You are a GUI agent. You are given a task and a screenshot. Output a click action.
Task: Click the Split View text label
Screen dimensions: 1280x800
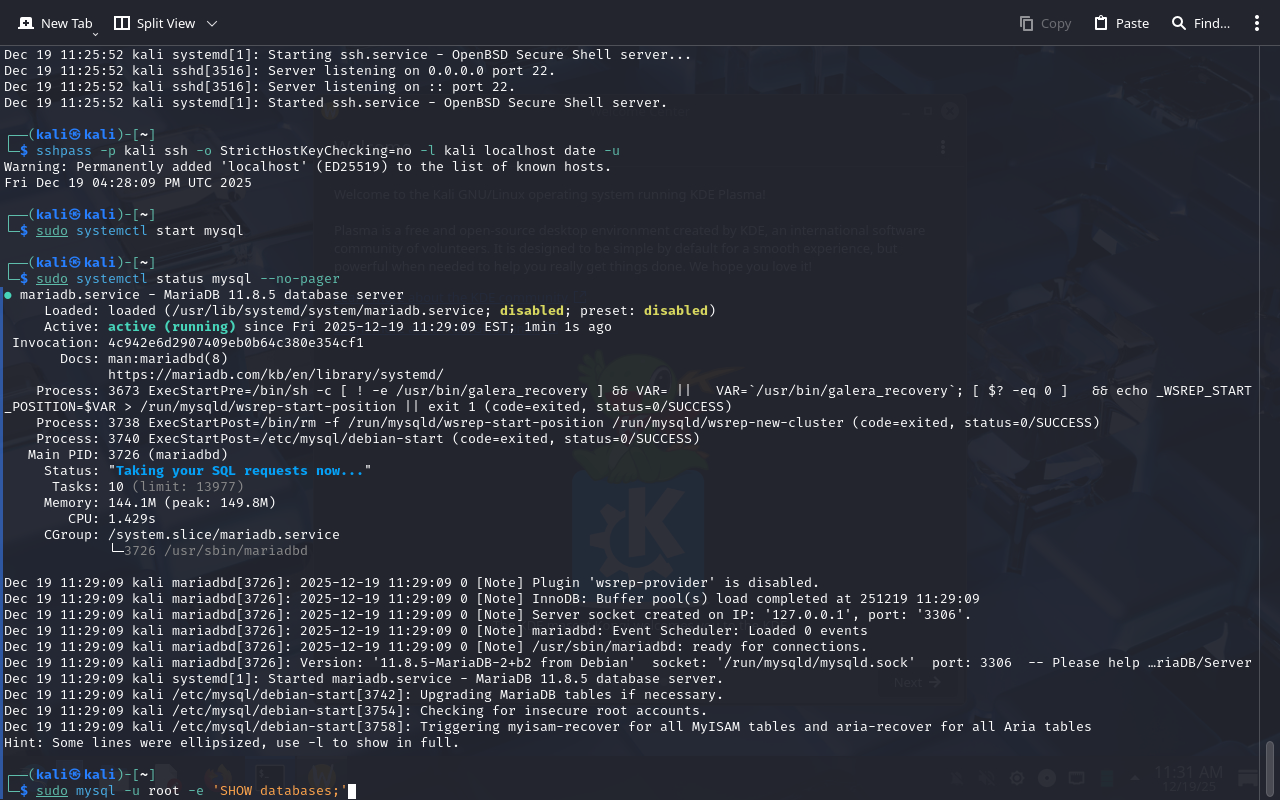pos(166,23)
